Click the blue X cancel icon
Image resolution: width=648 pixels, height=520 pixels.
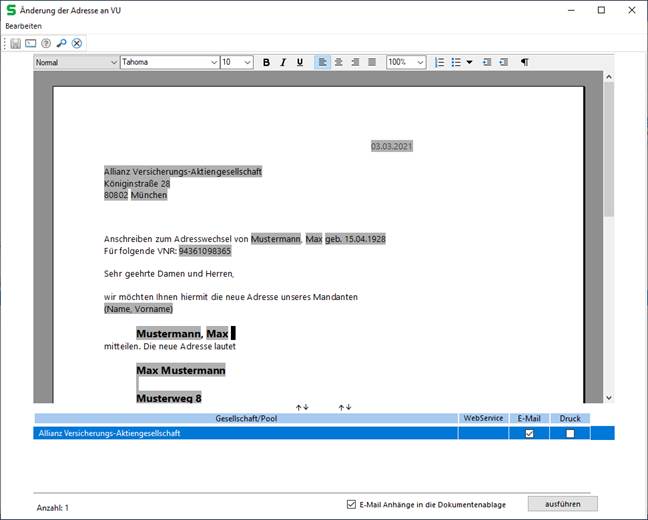tap(77, 43)
